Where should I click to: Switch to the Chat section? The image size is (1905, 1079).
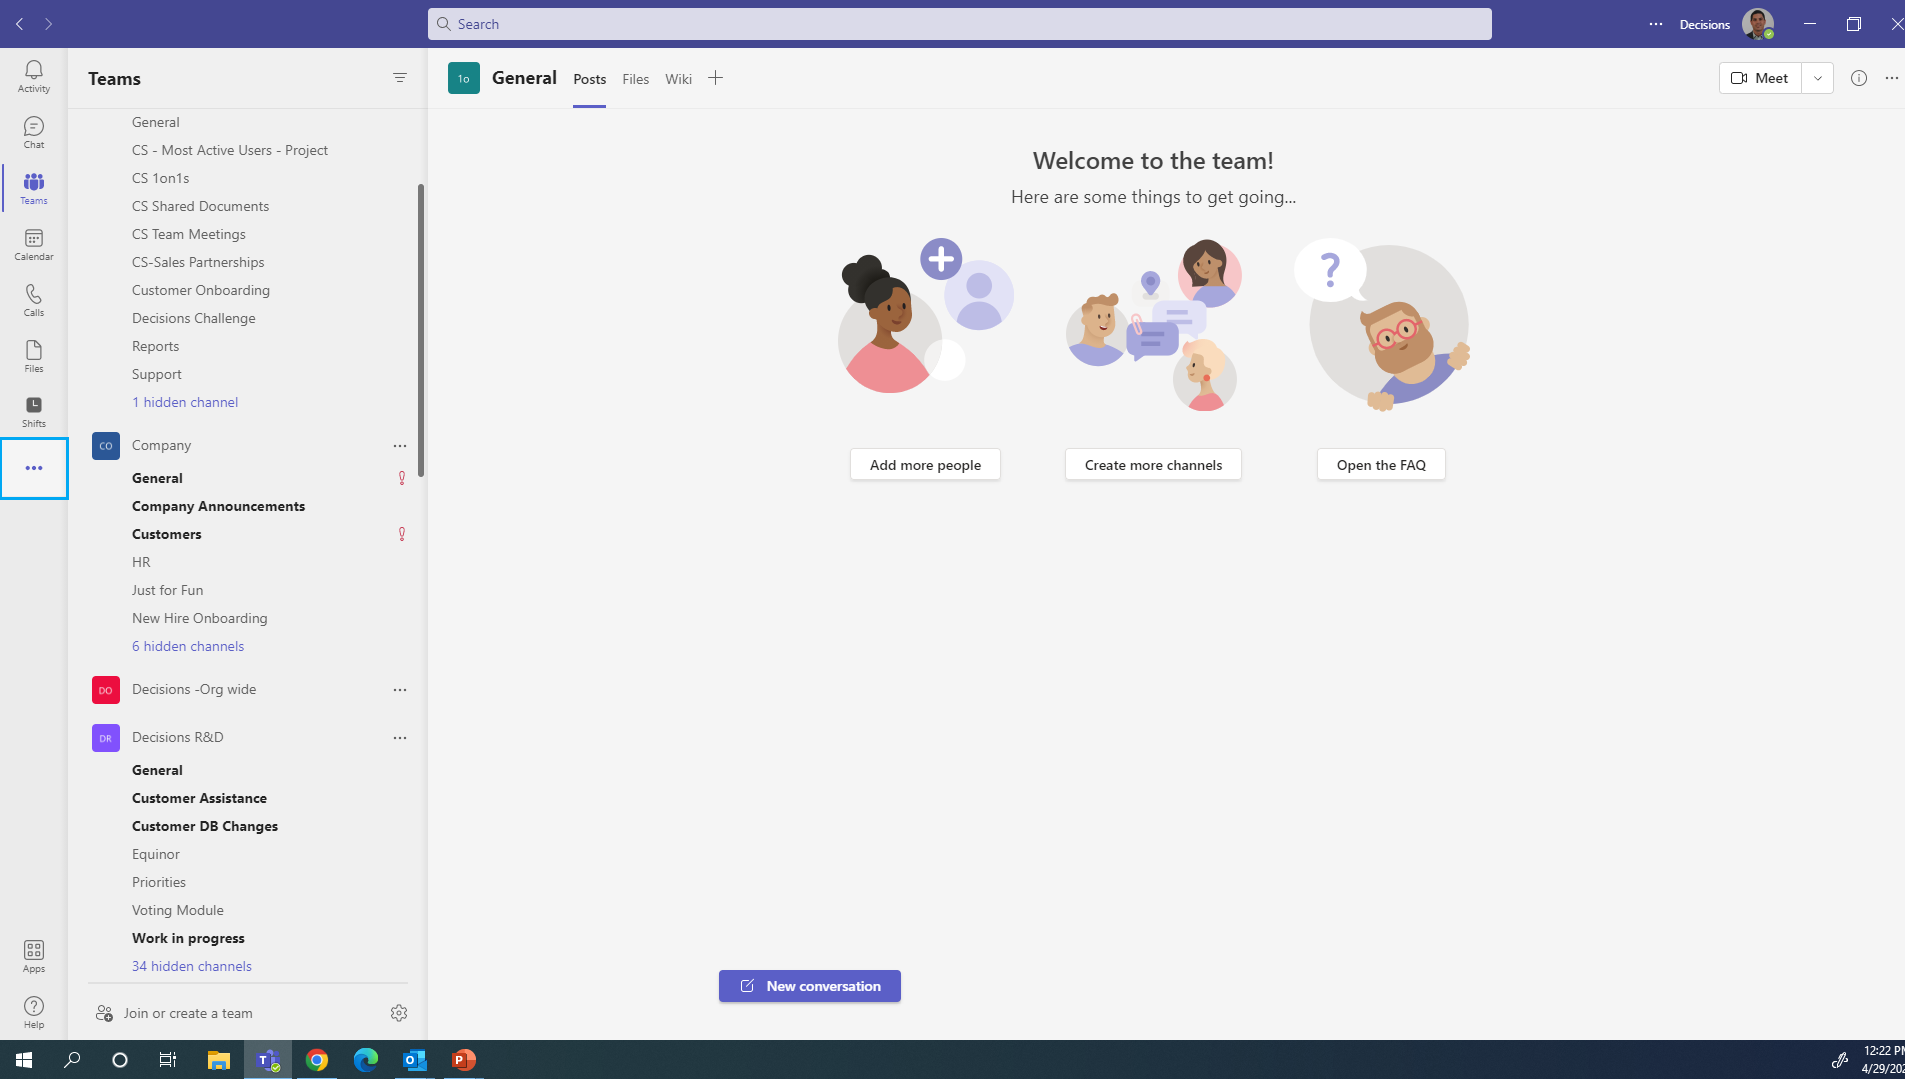point(33,133)
